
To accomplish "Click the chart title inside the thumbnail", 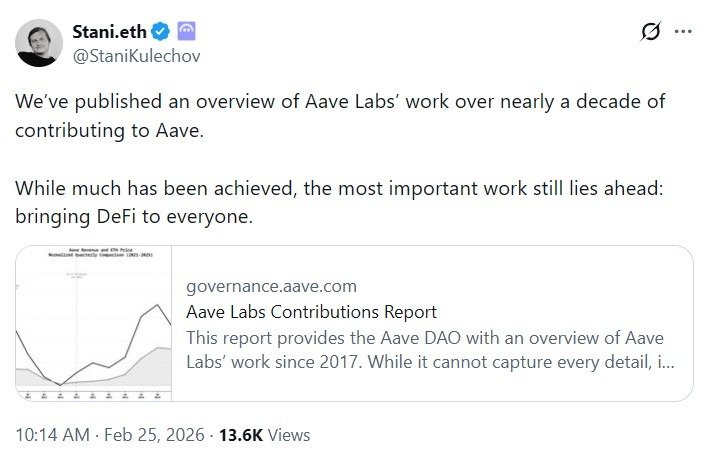I will pos(93,255).
